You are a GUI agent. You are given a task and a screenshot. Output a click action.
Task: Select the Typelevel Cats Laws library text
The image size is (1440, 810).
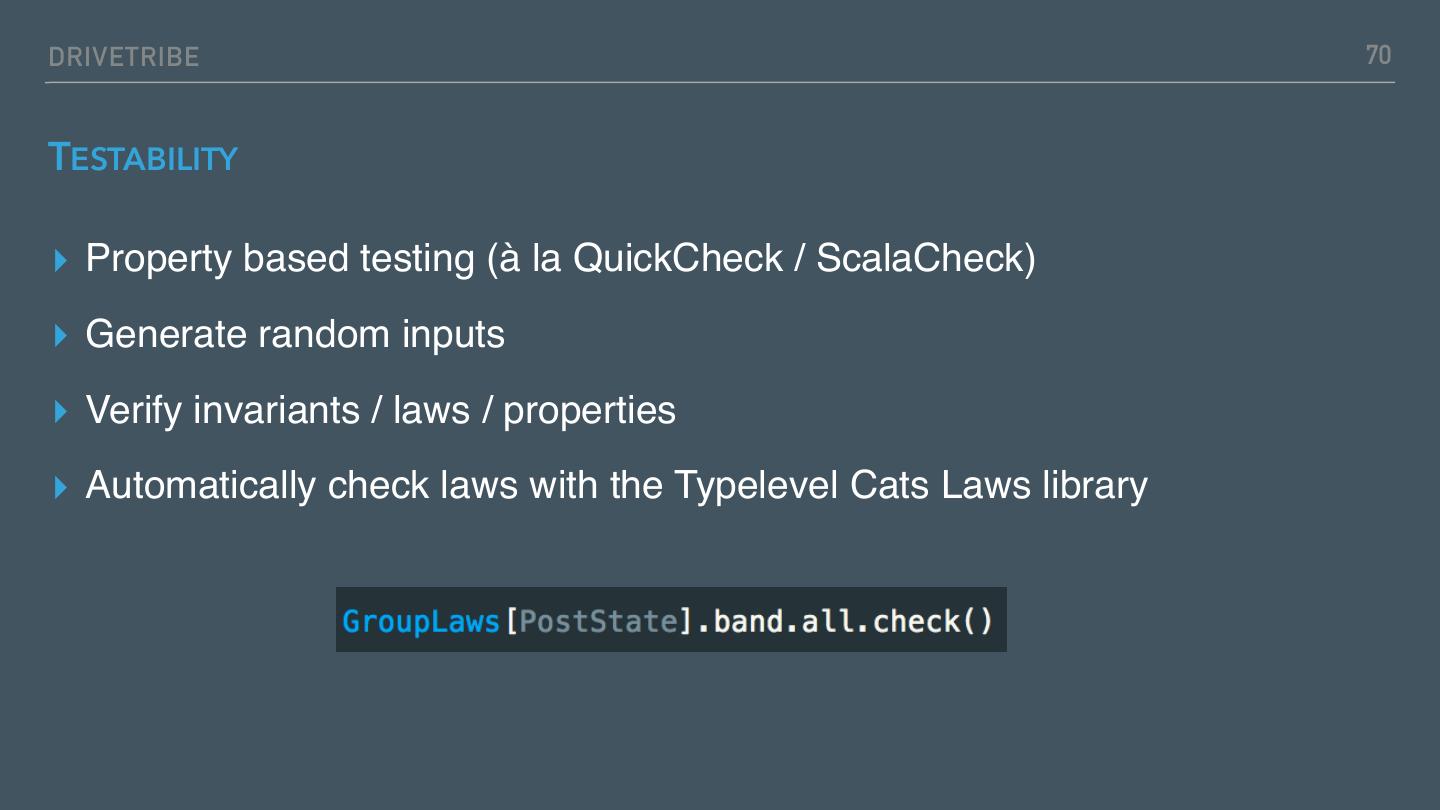pos(910,485)
